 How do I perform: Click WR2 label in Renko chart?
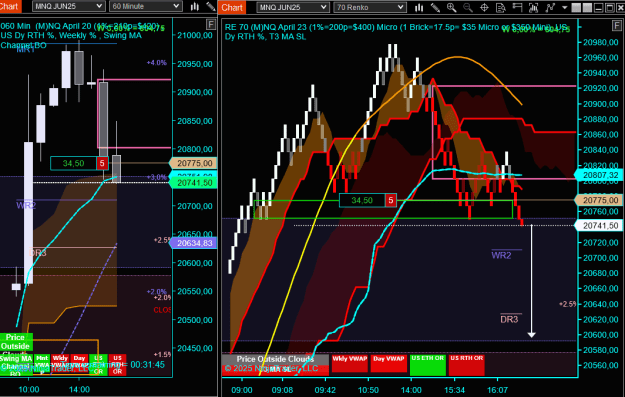click(501, 255)
